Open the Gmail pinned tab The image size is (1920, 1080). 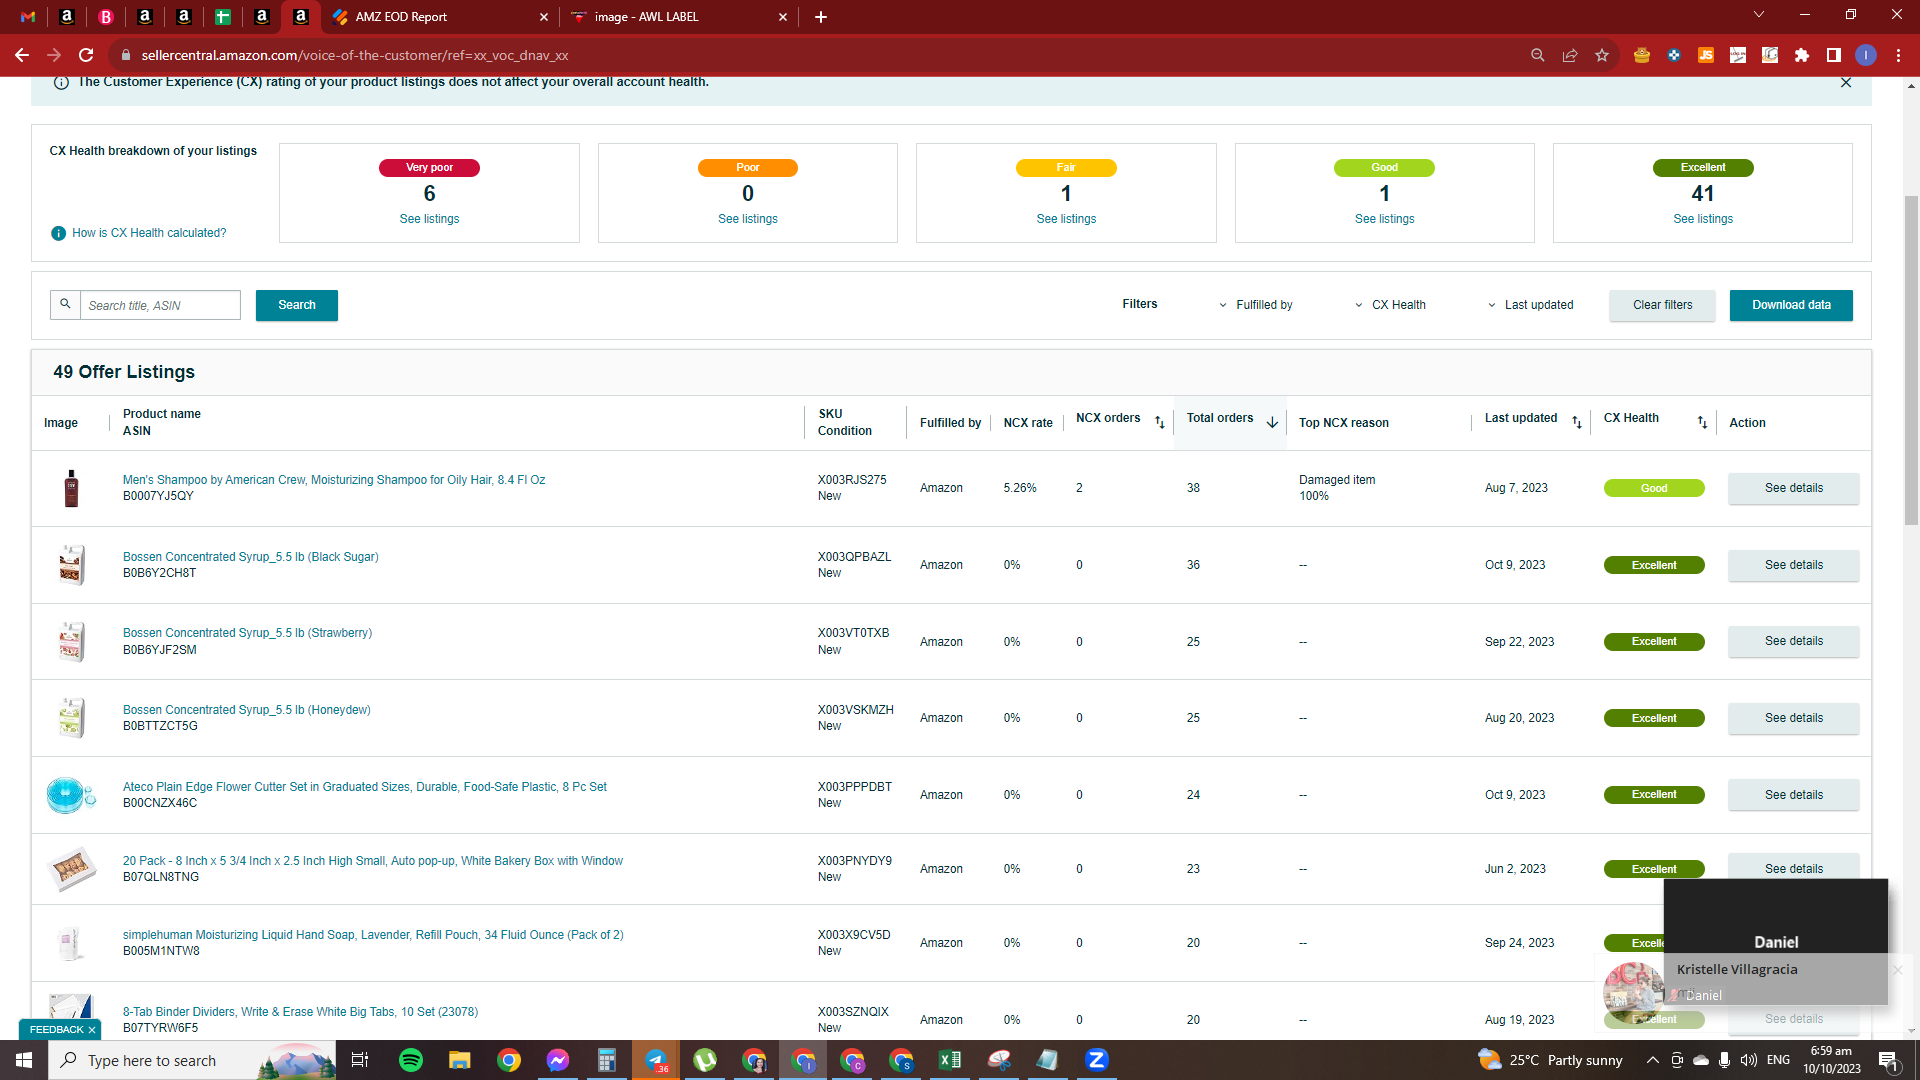pyautogui.click(x=28, y=17)
